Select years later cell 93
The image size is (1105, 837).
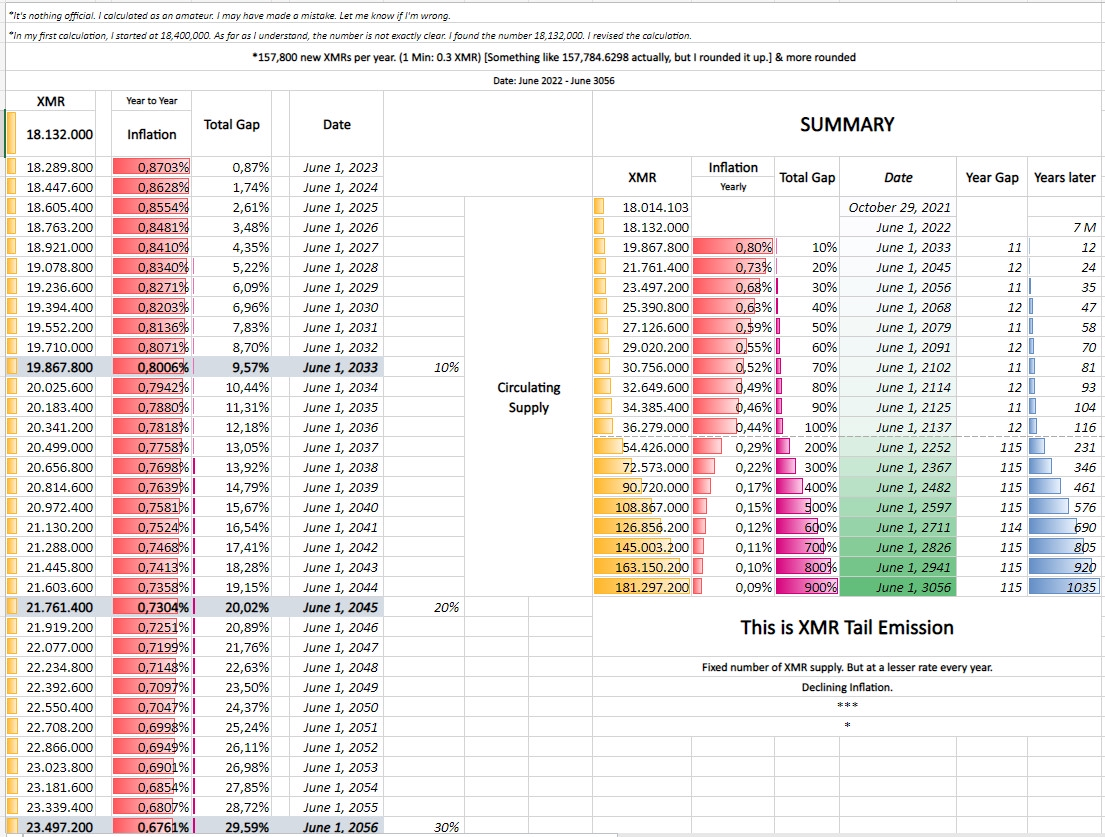tap(1064, 387)
